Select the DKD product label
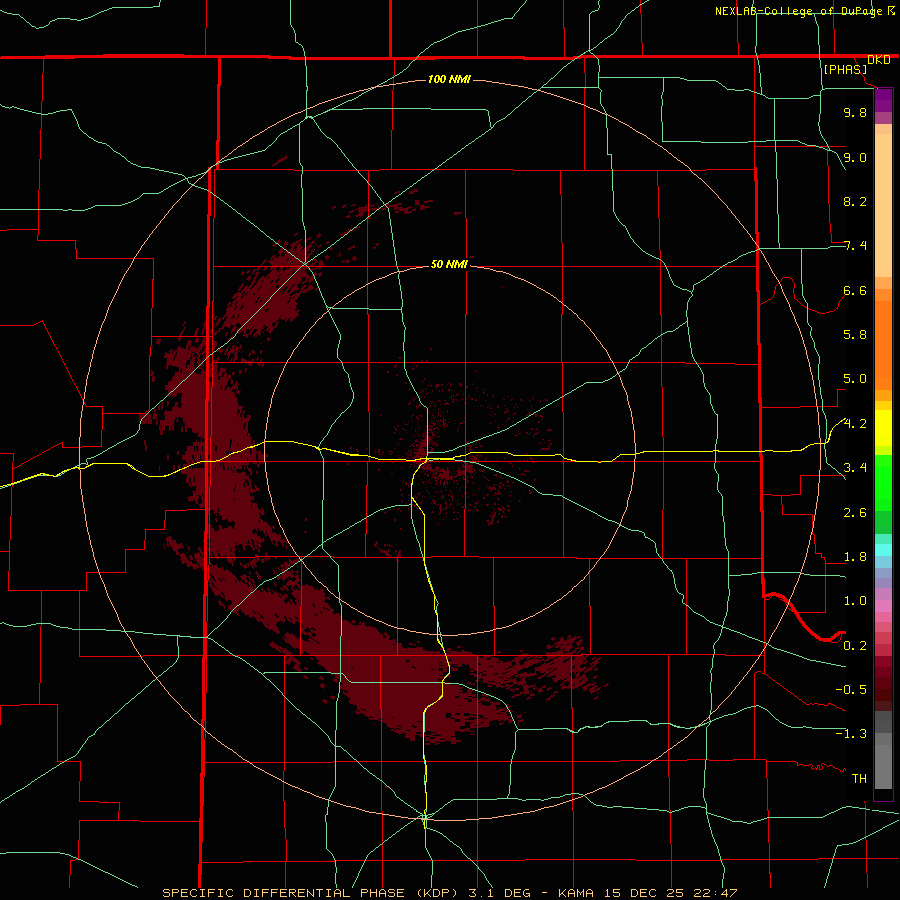Viewport: 900px width, 900px height. pyautogui.click(x=879, y=60)
